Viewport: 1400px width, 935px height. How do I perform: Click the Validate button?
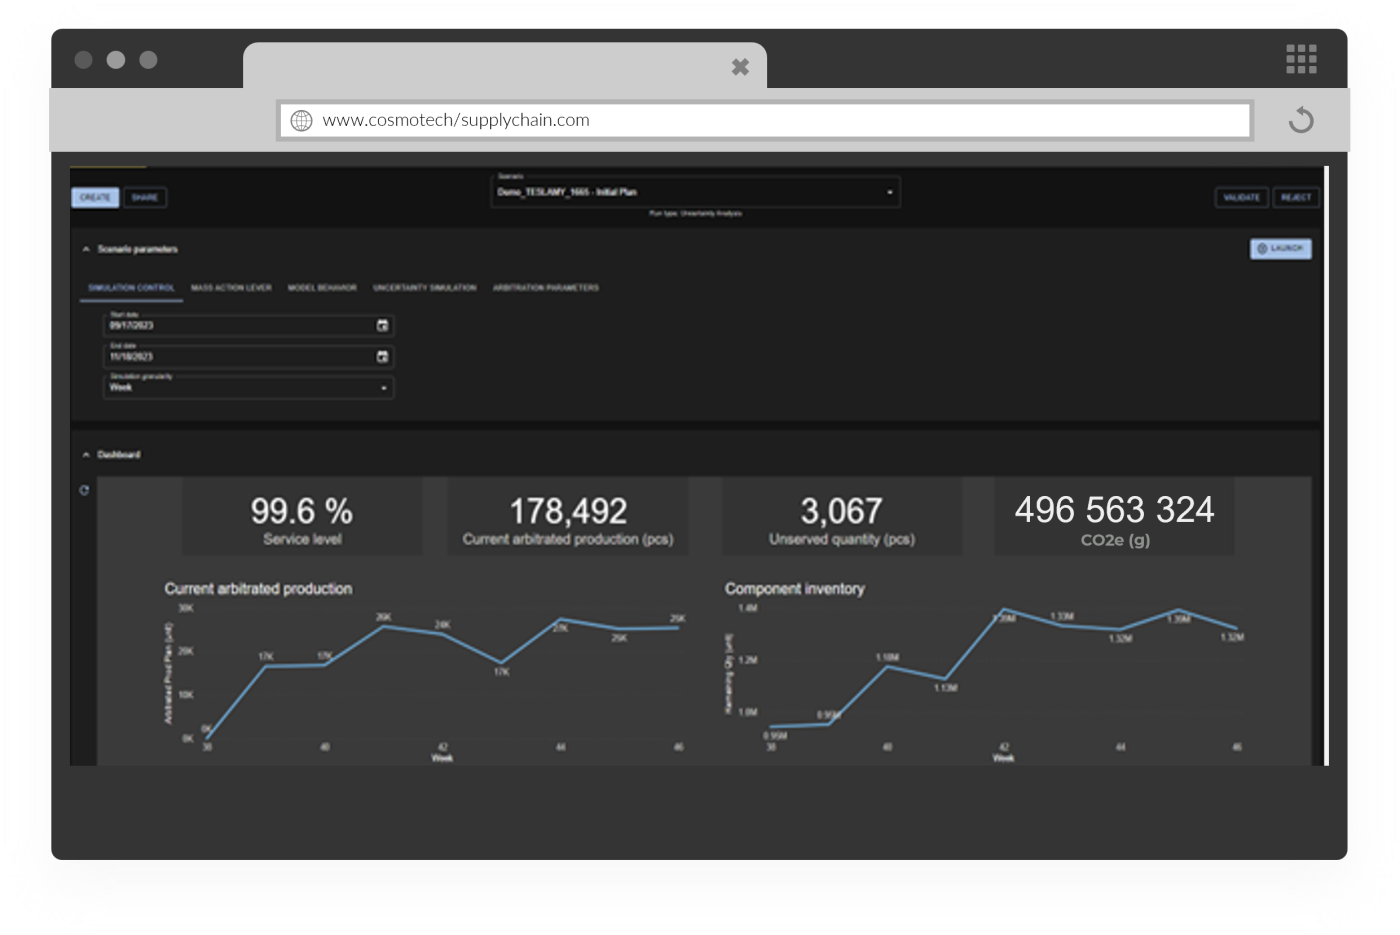coord(1241,198)
